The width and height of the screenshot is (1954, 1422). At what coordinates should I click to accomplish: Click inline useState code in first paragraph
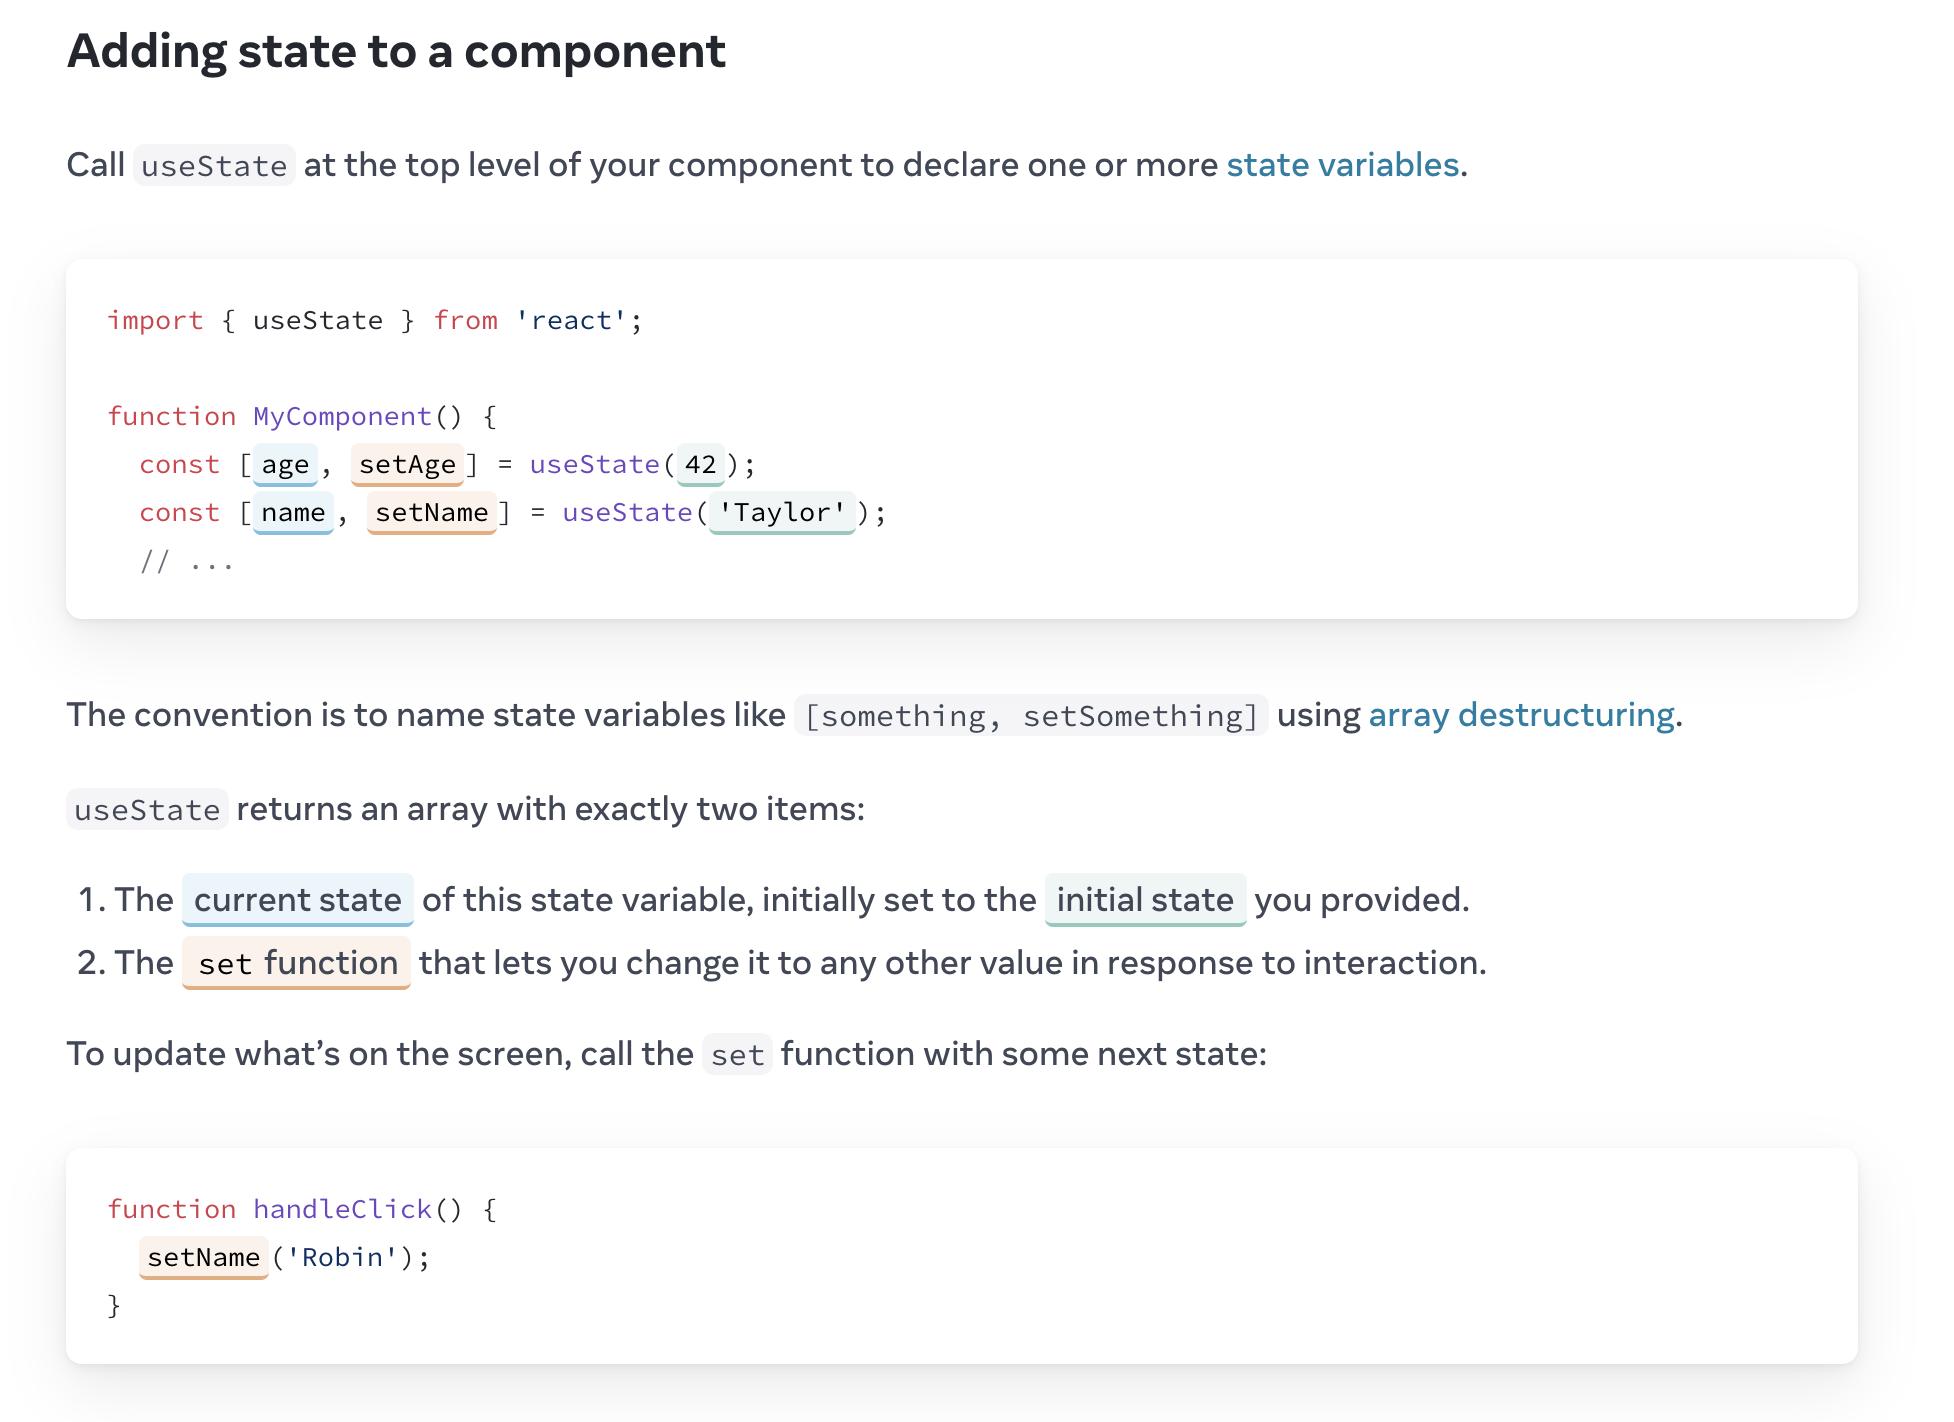(214, 166)
